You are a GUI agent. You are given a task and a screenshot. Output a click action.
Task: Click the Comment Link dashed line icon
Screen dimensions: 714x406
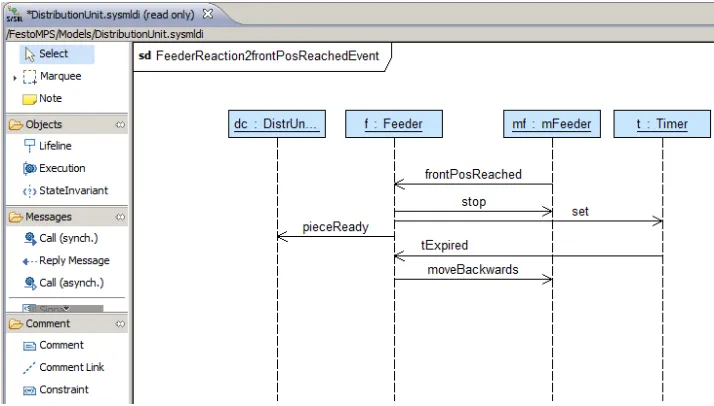(29, 368)
